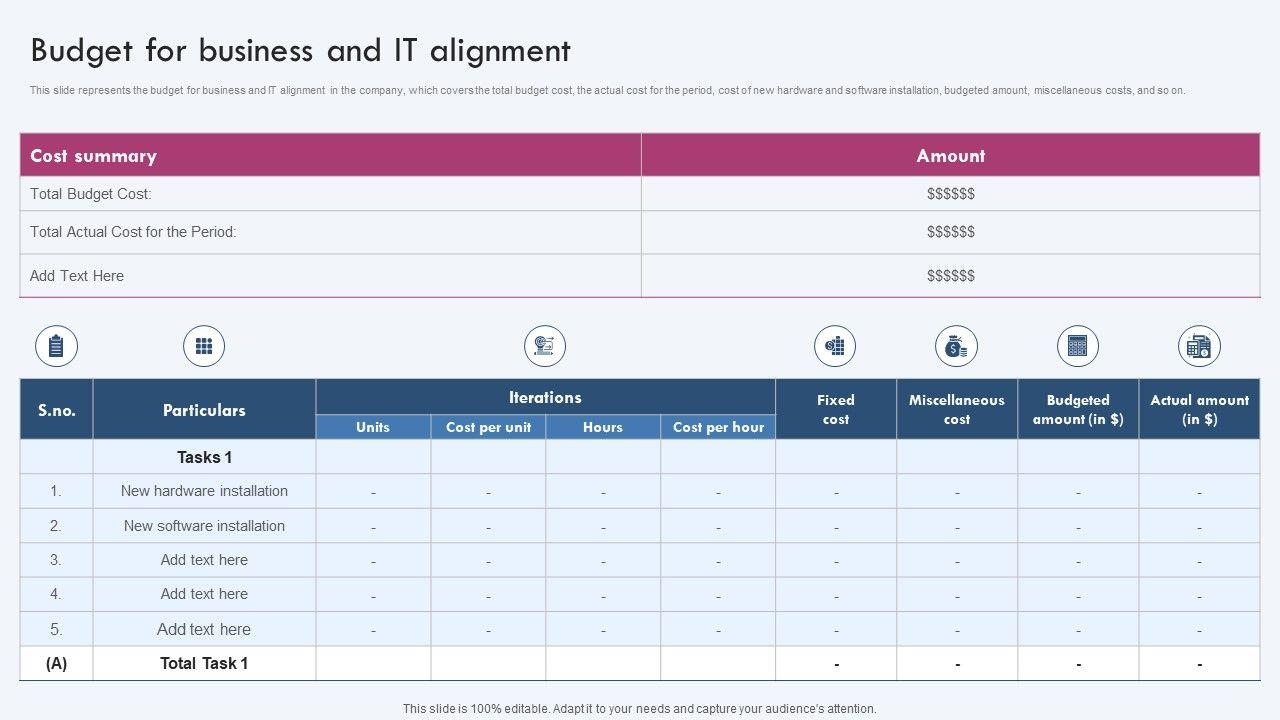Click 'New software installation' row label
The width and height of the screenshot is (1280, 720).
[204, 526]
